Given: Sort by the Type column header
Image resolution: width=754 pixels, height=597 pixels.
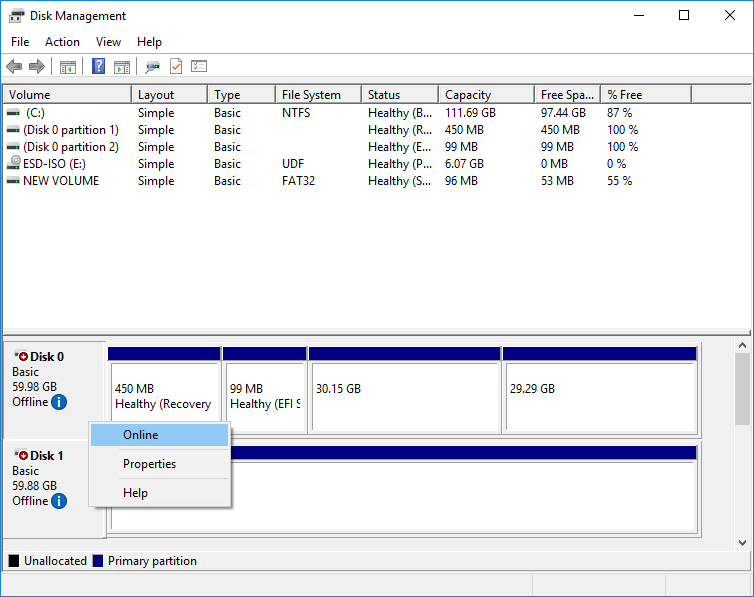Looking at the screenshot, I should 242,95.
